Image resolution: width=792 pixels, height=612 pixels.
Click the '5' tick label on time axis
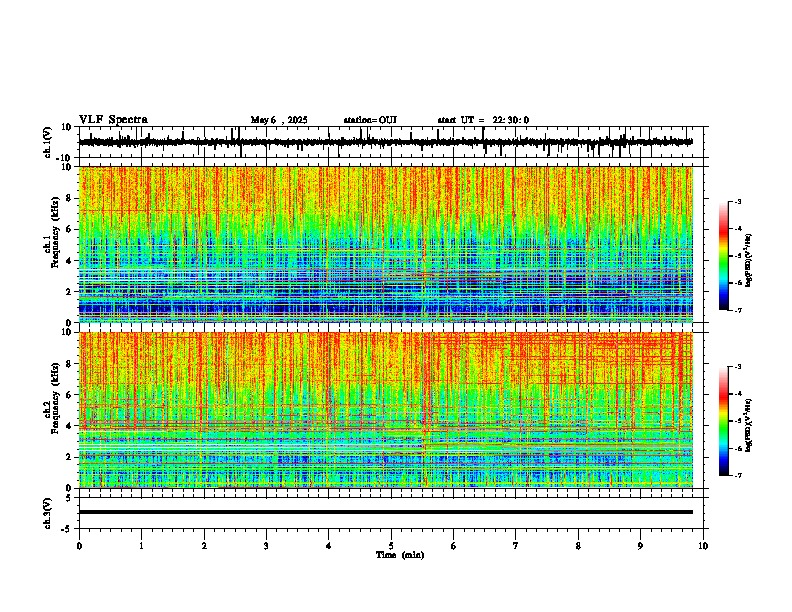[391, 546]
